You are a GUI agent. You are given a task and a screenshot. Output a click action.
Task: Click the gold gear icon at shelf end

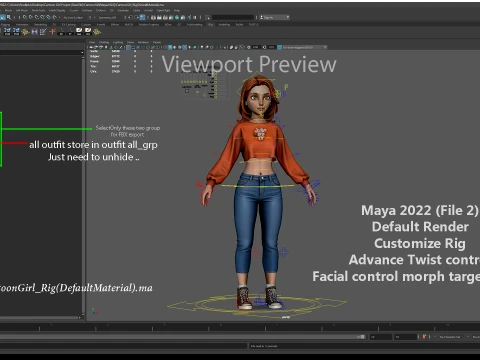click(97, 32)
